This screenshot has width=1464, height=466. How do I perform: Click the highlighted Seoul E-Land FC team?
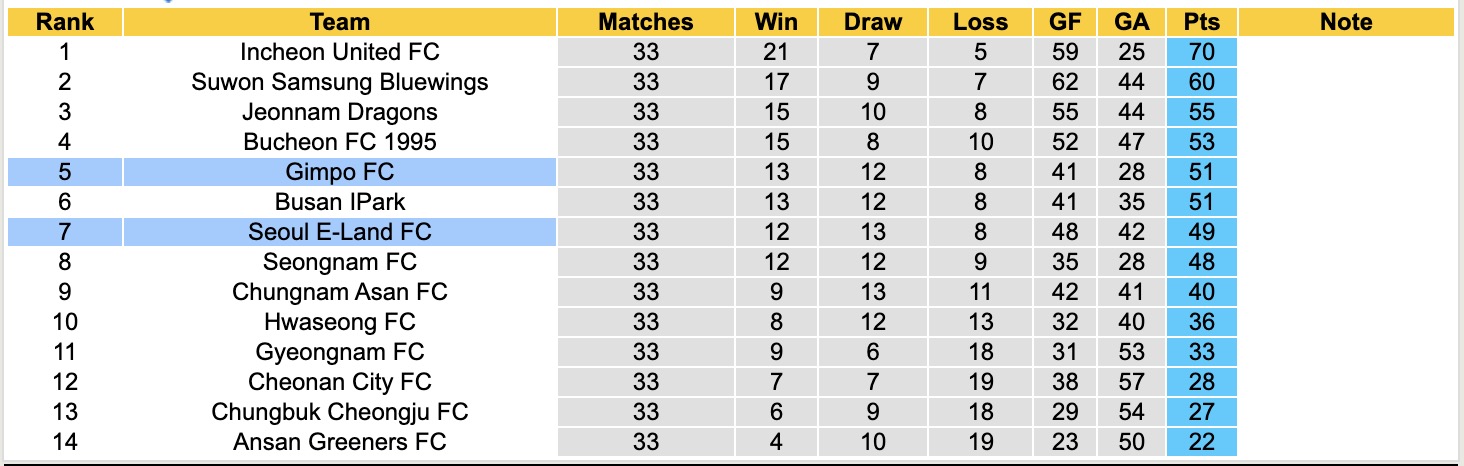click(340, 232)
